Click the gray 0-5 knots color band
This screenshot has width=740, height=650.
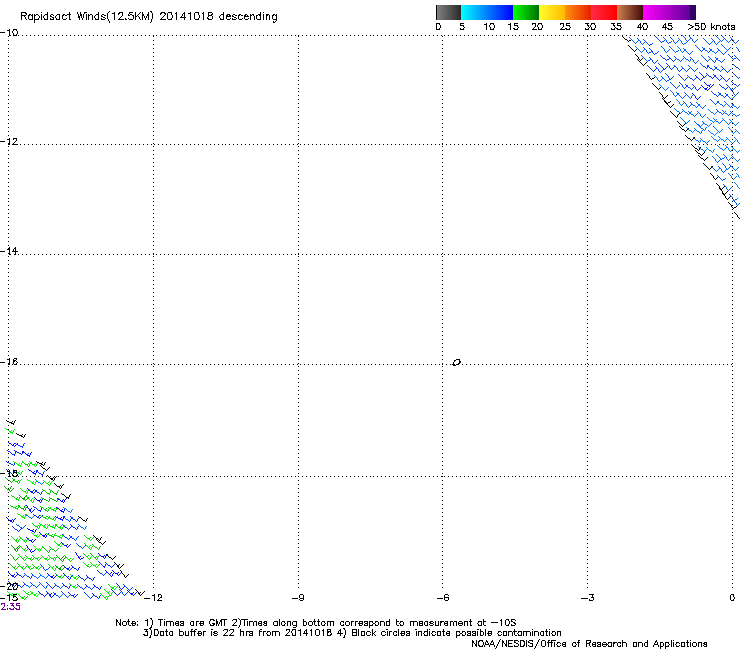click(448, 12)
